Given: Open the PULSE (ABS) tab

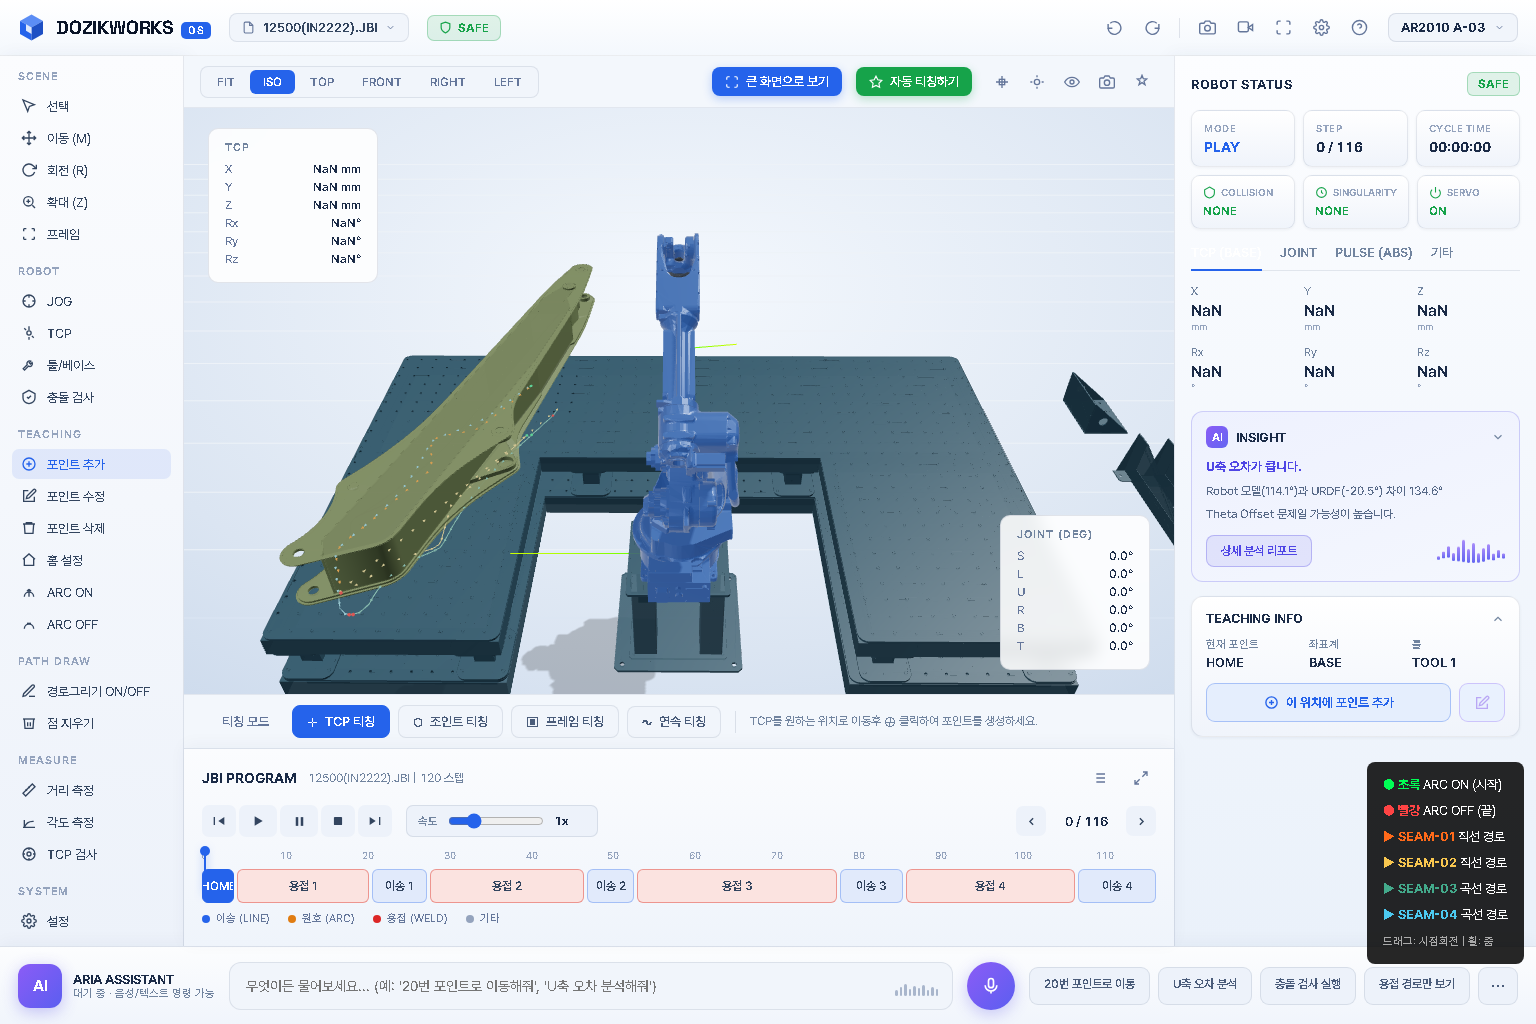Looking at the screenshot, I should (x=1373, y=253).
